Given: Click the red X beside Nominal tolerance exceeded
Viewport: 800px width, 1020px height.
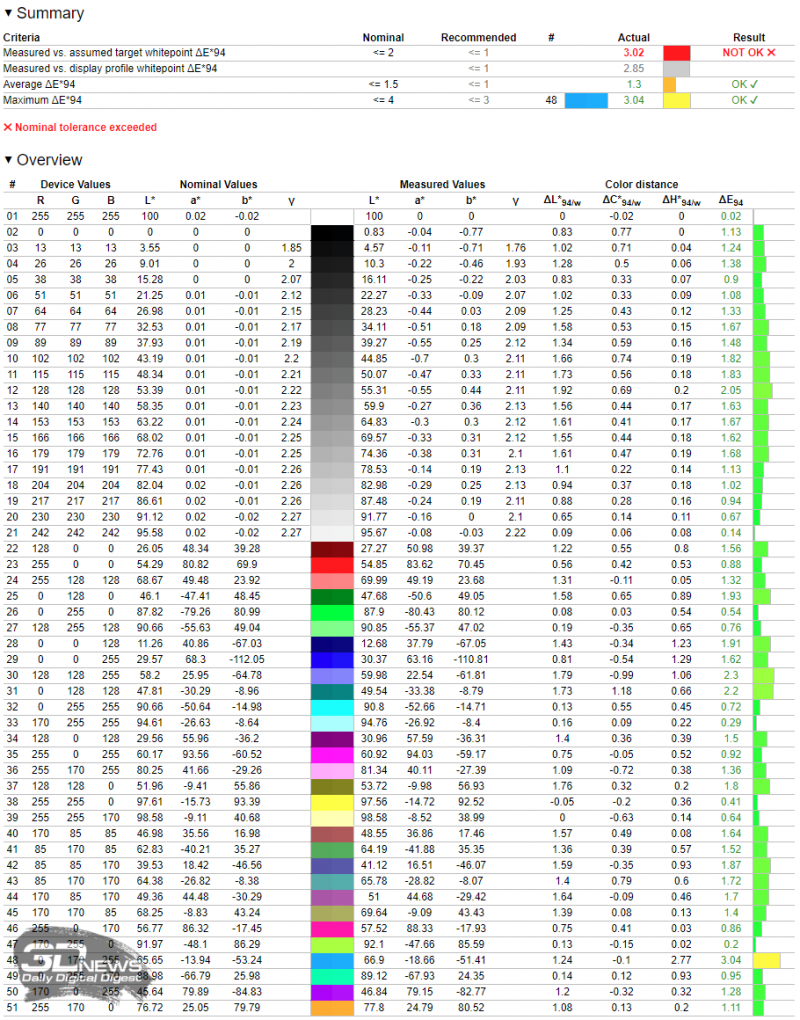Looking at the screenshot, I should tap(8, 128).
